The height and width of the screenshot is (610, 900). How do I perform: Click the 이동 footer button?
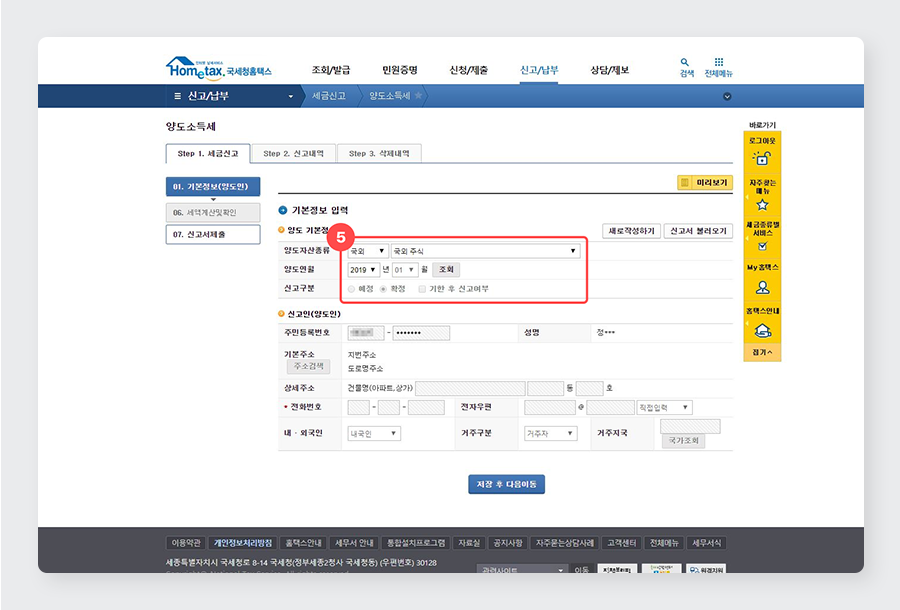tap(581, 570)
